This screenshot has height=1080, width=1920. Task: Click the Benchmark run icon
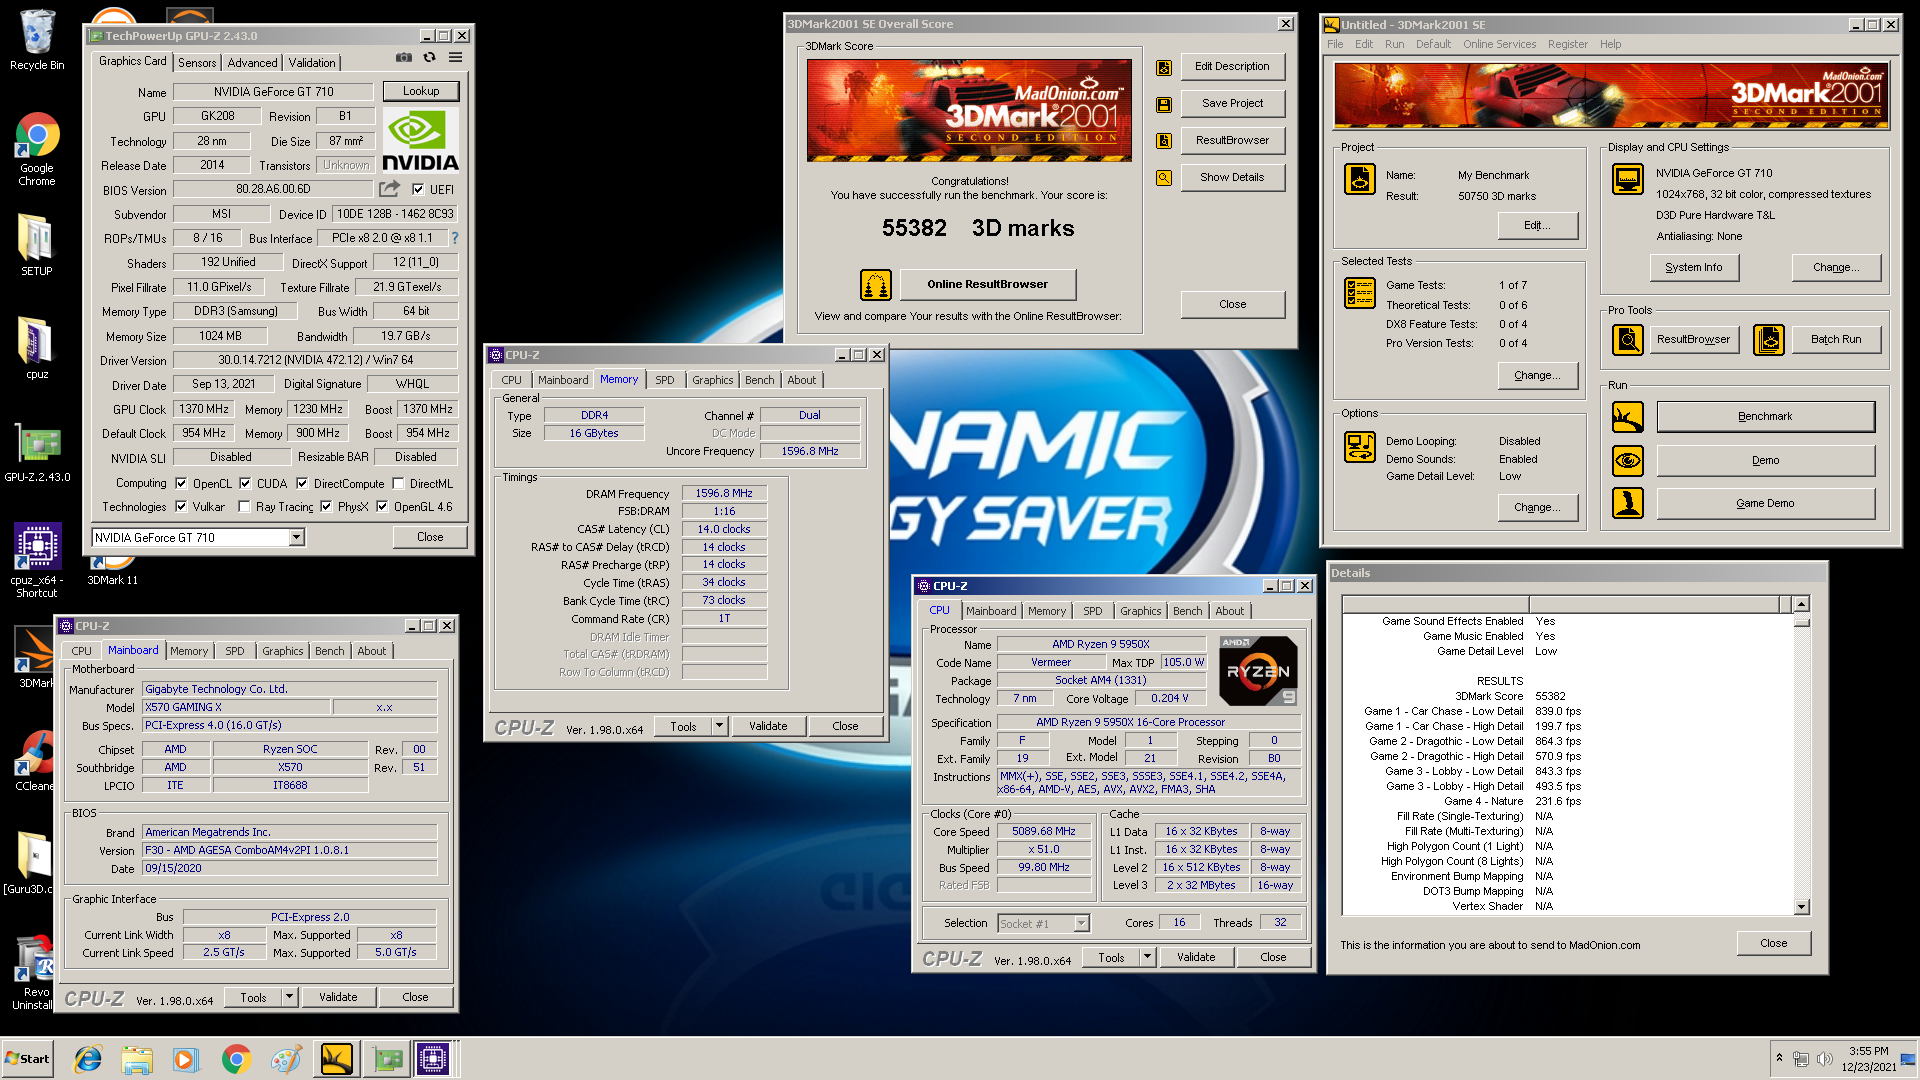click(1628, 417)
